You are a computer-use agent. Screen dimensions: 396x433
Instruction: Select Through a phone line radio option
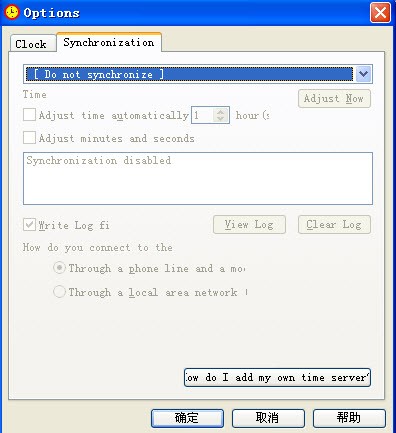coord(59,268)
